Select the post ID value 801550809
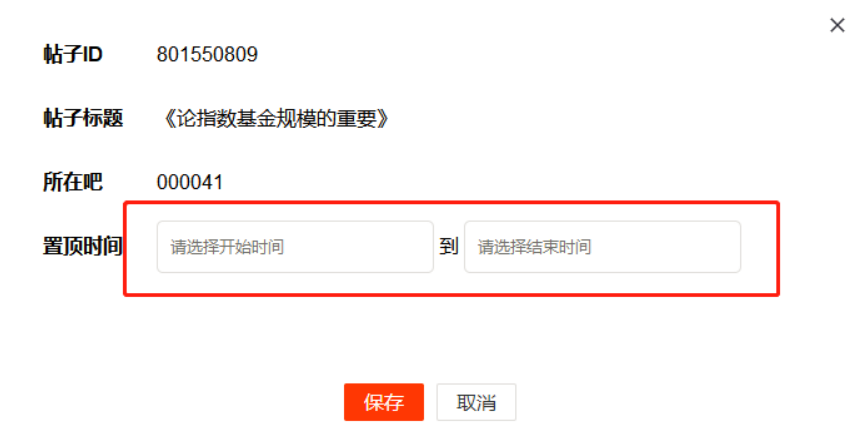The width and height of the screenshot is (863, 429). click(x=207, y=55)
